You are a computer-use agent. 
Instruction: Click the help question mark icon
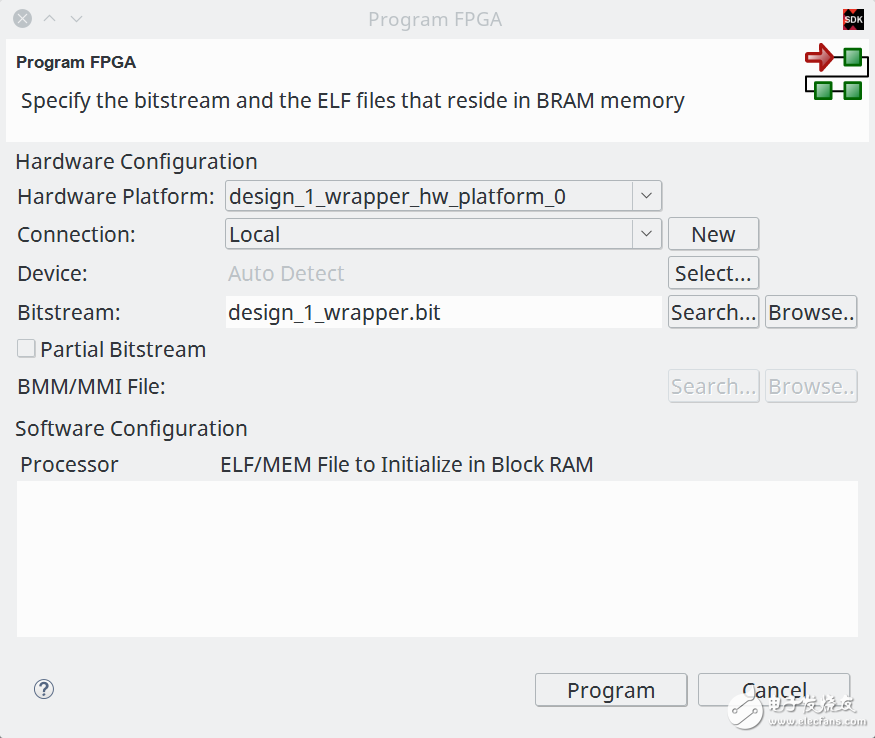44,689
